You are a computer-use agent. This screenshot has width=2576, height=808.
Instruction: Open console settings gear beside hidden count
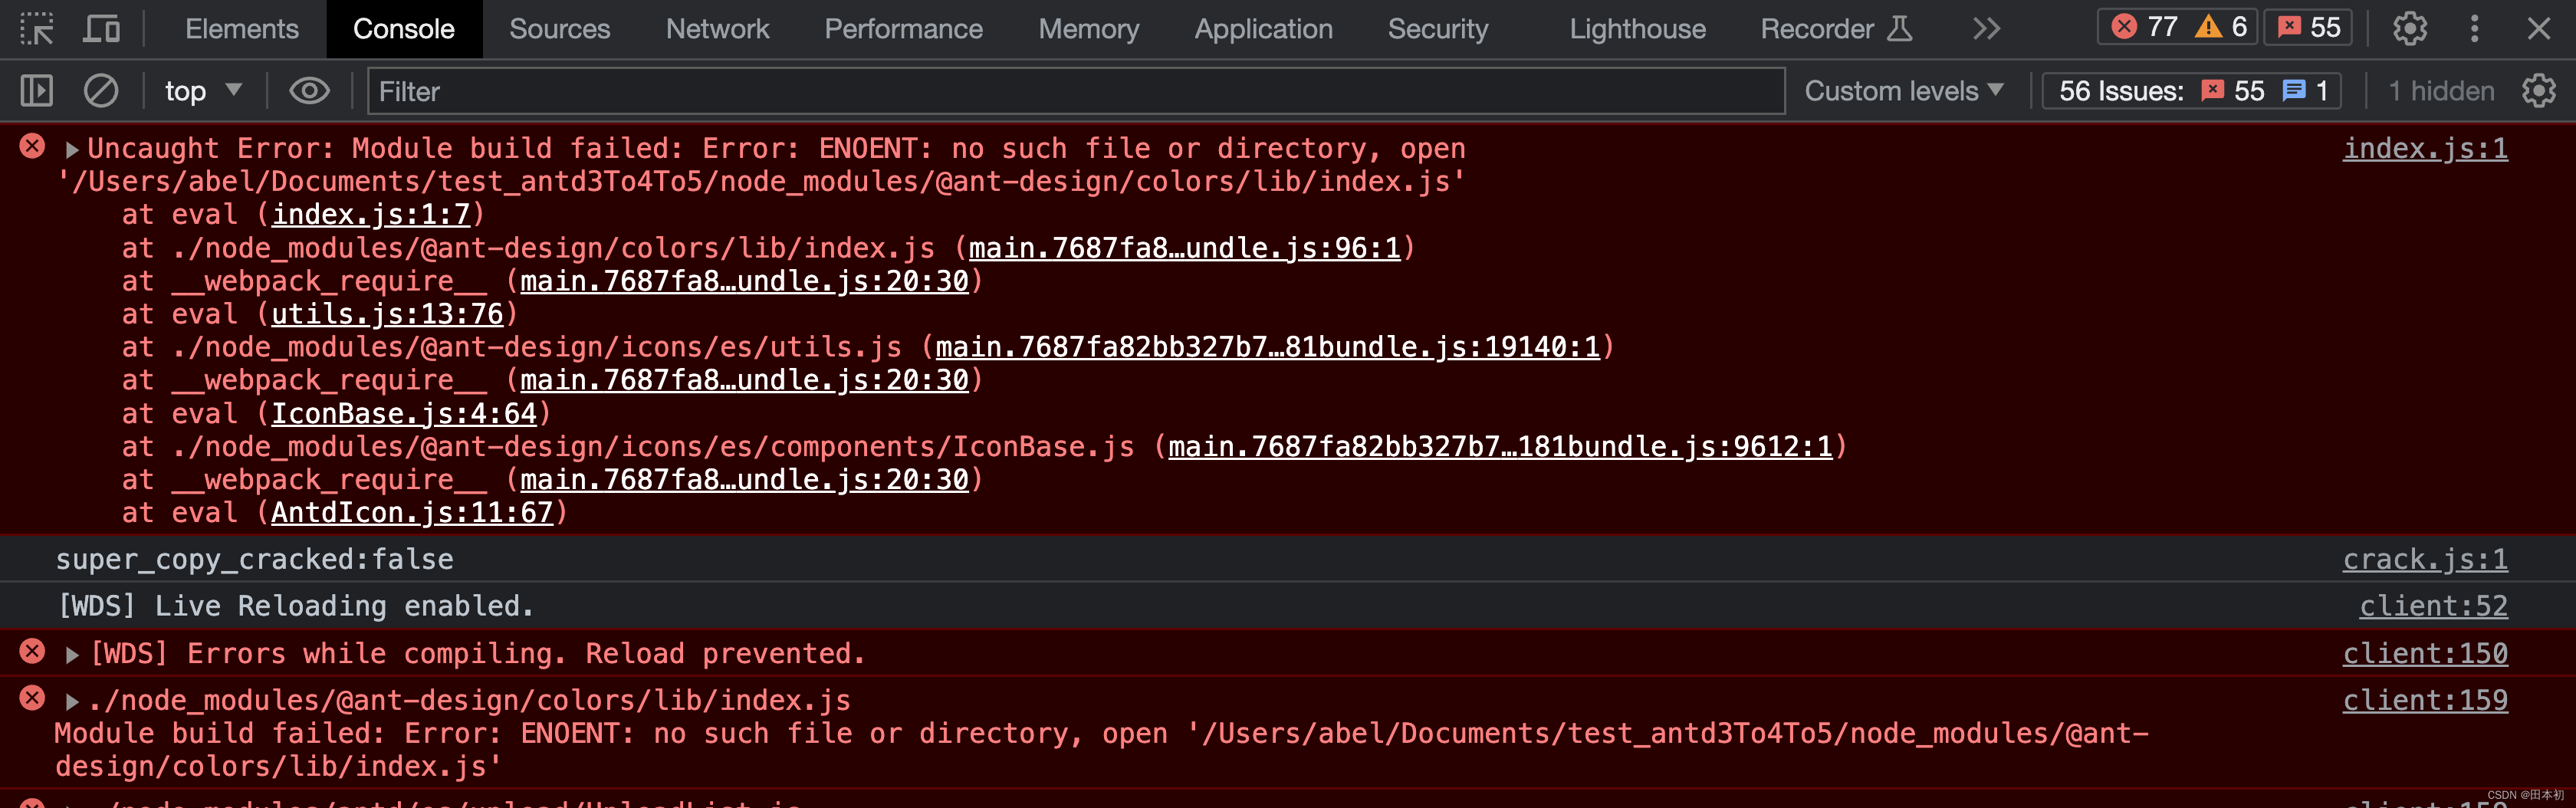(2538, 91)
